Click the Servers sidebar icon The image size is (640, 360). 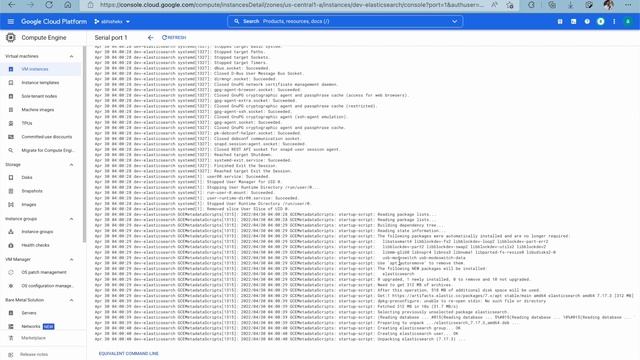[11, 313]
